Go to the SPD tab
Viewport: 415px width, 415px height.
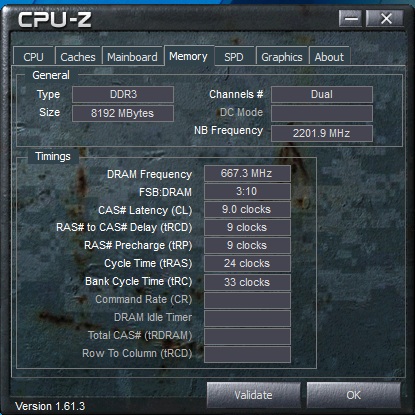pos(234,56)
